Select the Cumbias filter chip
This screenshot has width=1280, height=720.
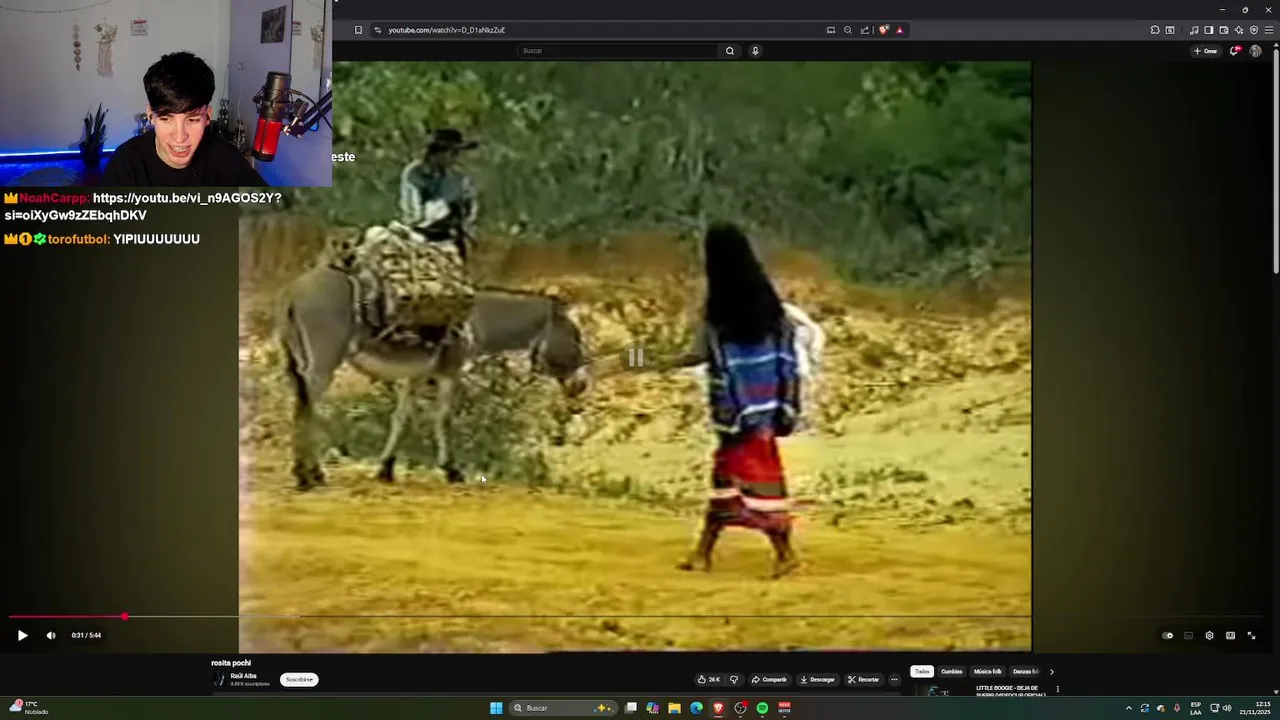(x=951, y=672)
